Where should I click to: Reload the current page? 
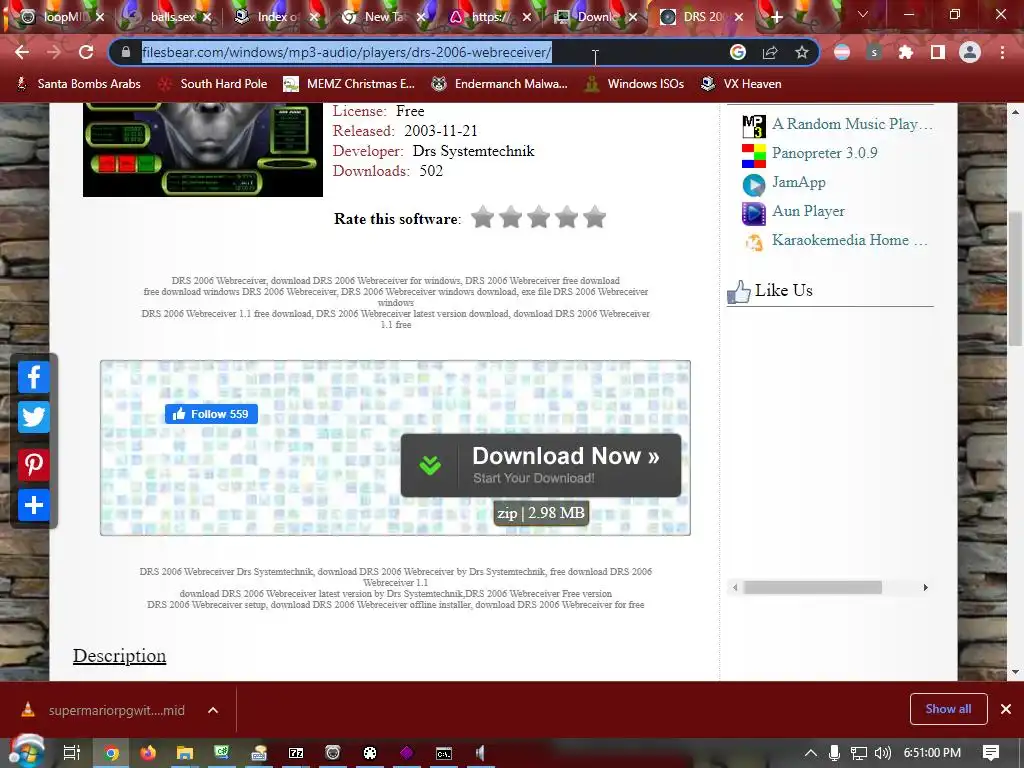pos(86,52)
